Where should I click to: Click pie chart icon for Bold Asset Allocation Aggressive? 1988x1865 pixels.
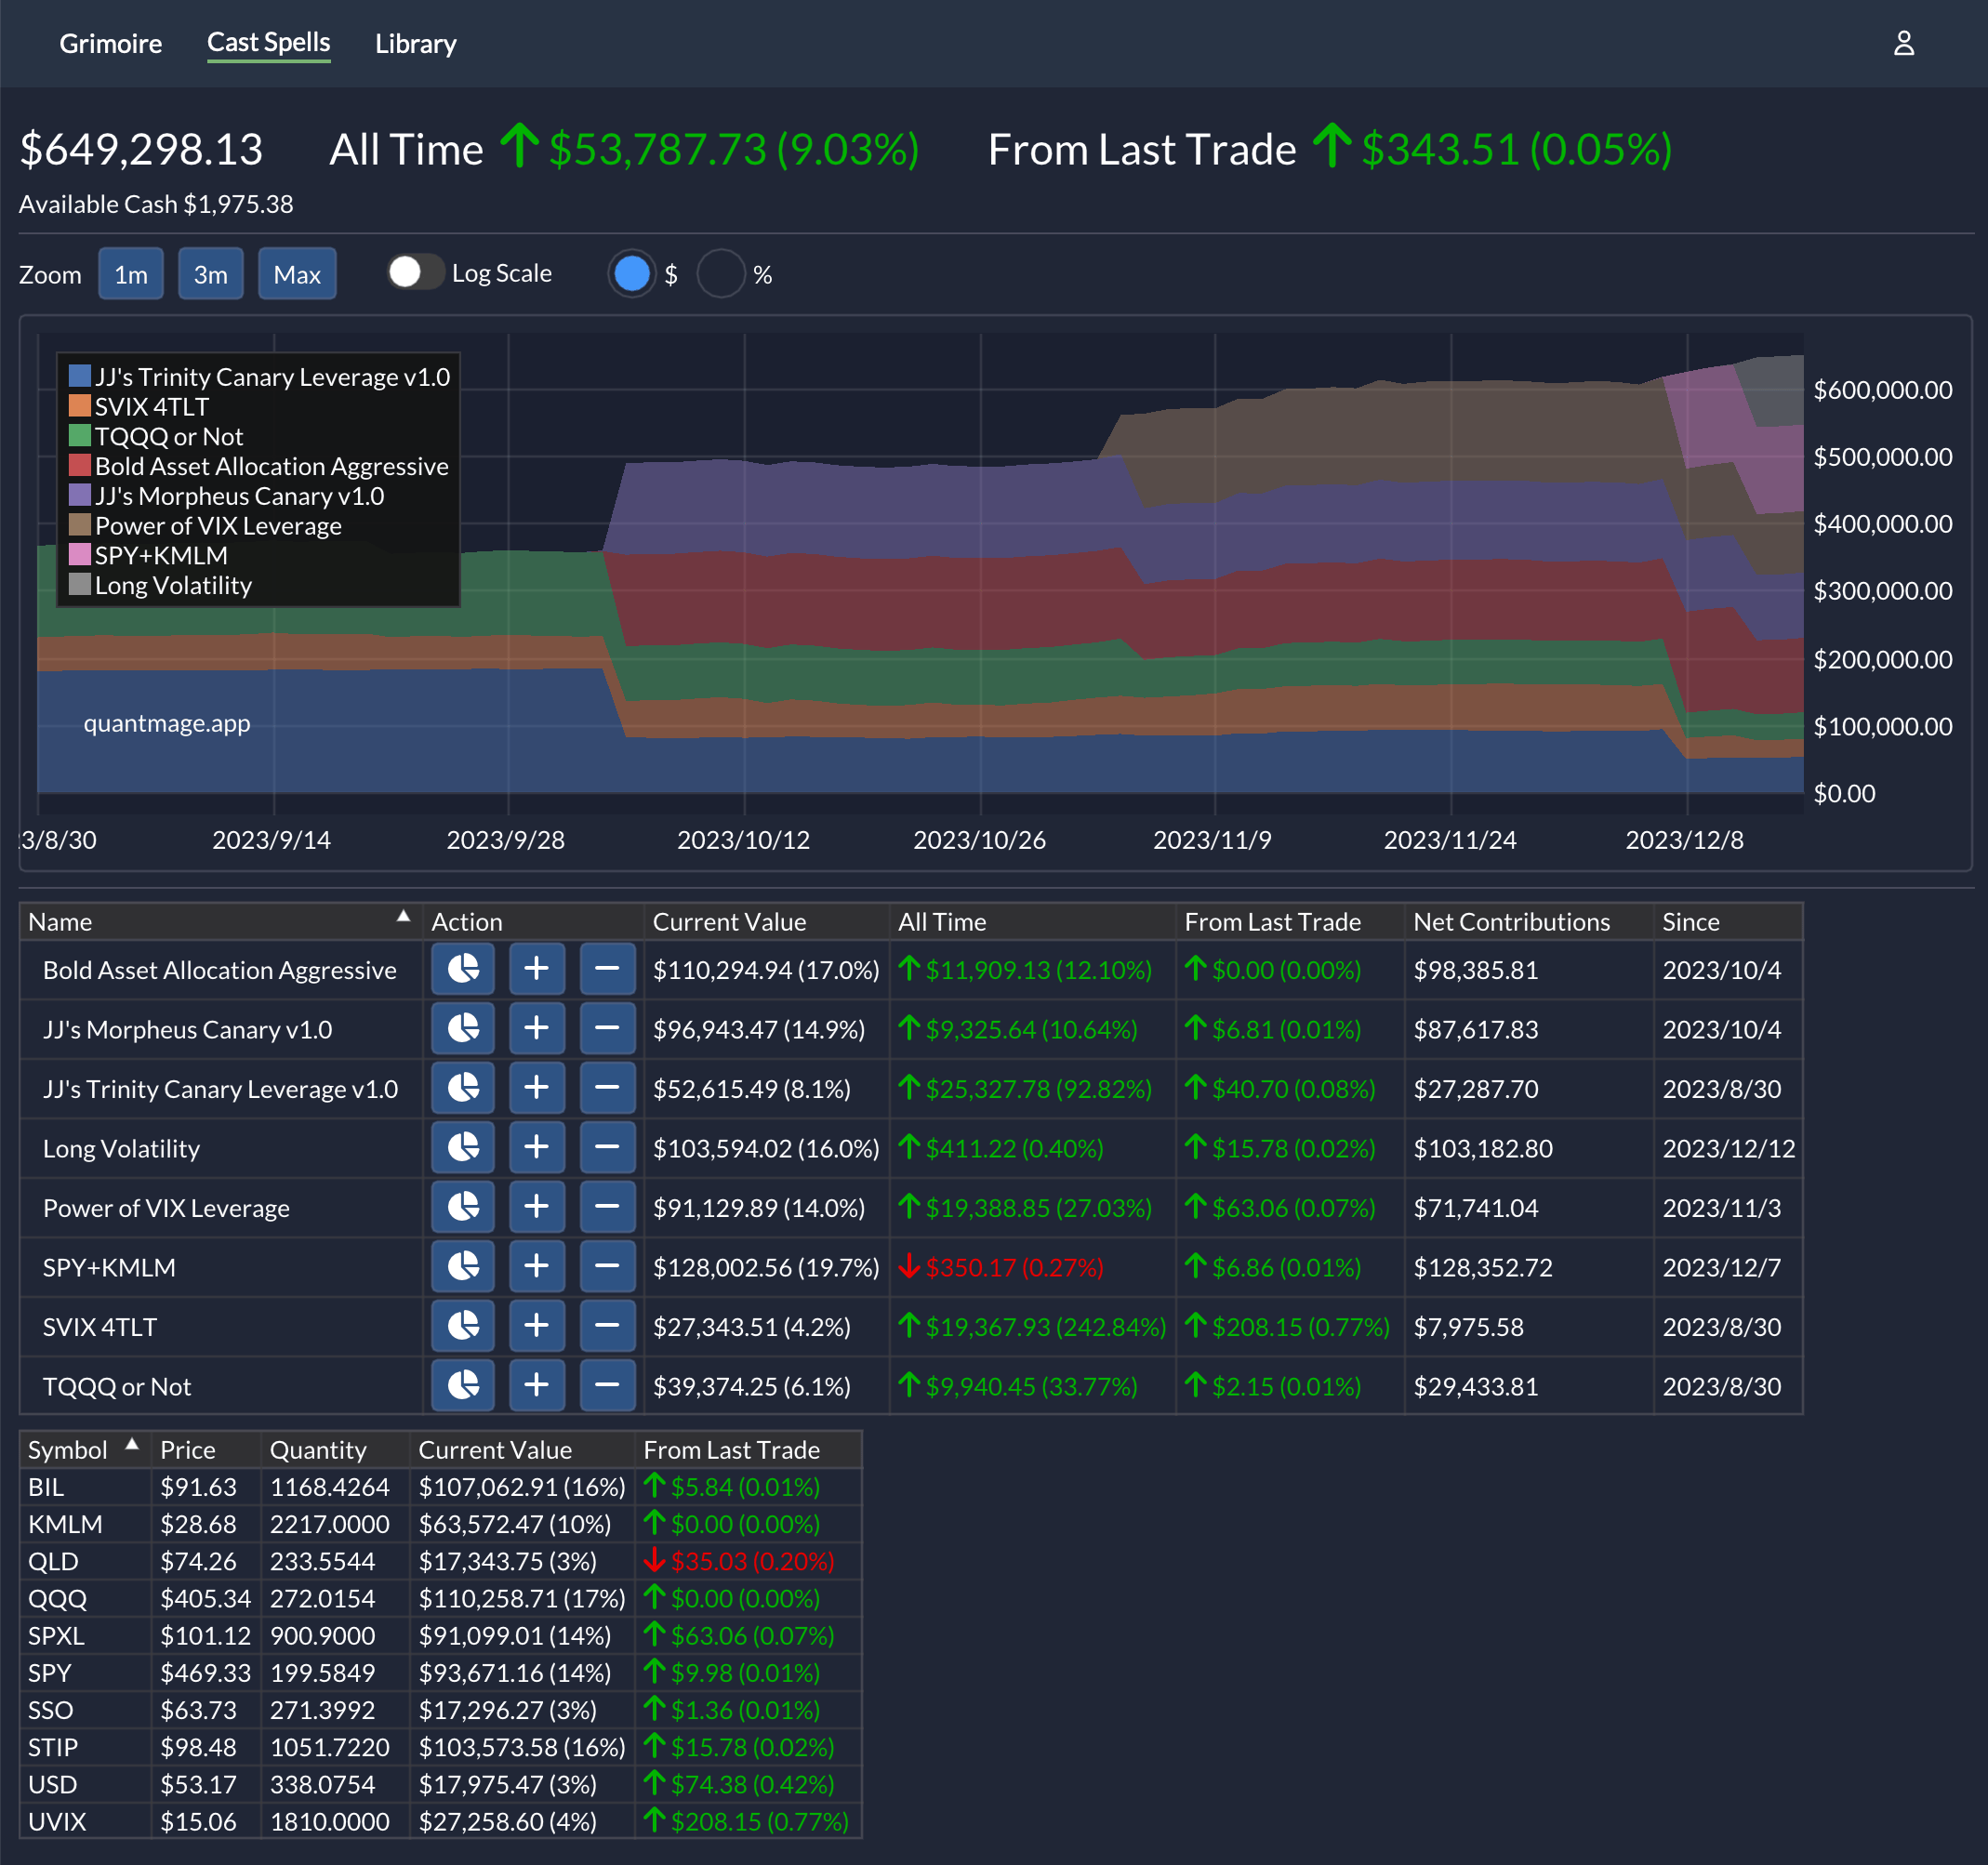[x=463, y=969]
